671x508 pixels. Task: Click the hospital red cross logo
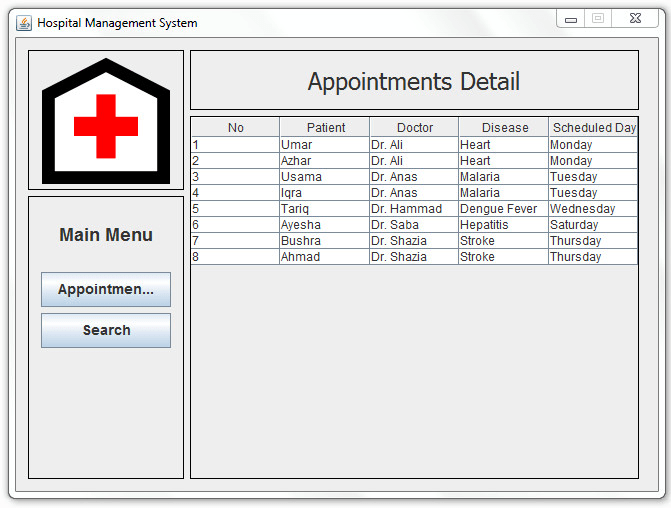tap(106, 121)
